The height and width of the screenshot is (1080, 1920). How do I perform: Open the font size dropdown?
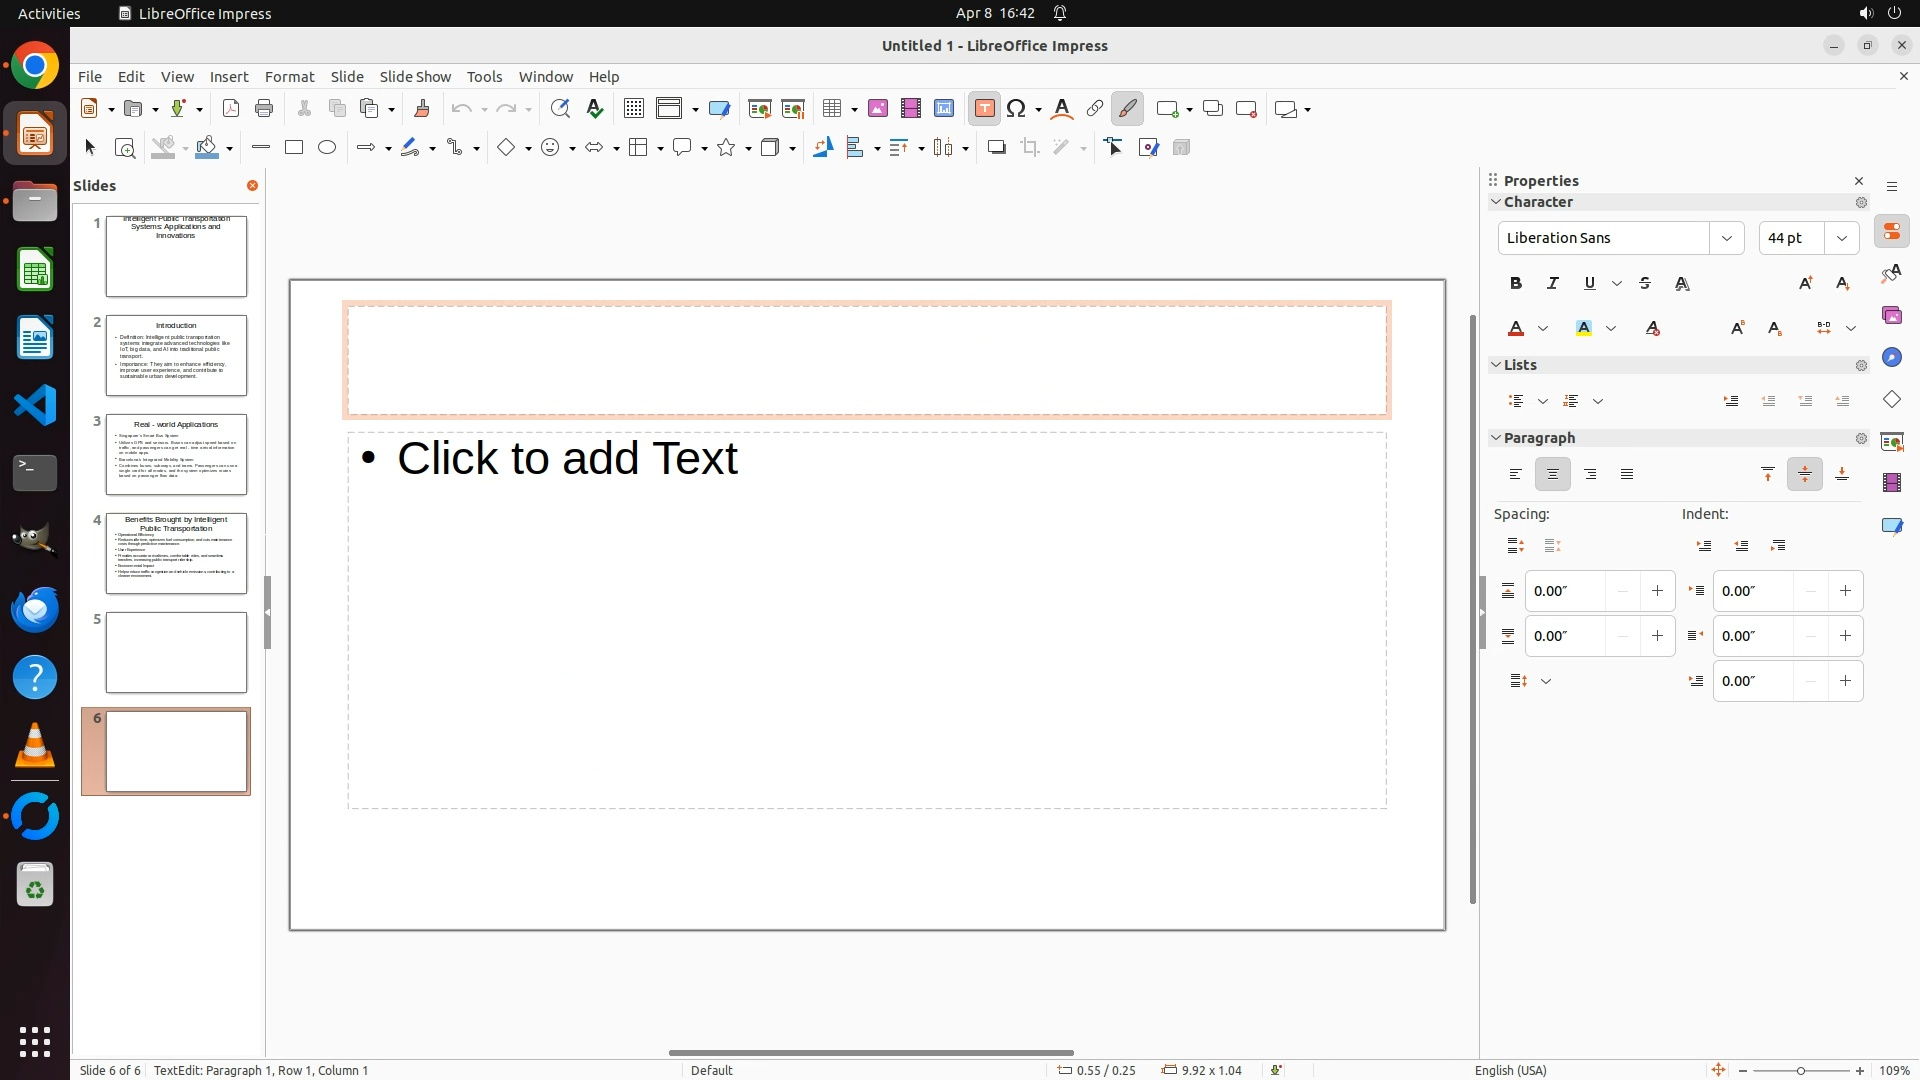click(x=1842, y=238)
